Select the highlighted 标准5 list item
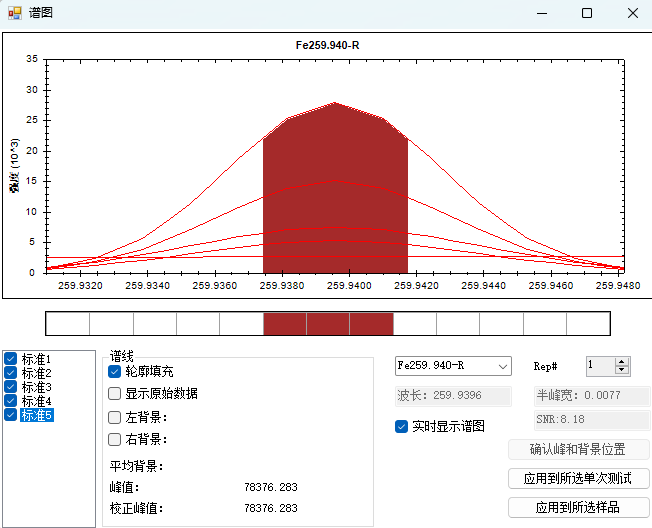Viewport: 652px width, 528px height. (37, 415)
